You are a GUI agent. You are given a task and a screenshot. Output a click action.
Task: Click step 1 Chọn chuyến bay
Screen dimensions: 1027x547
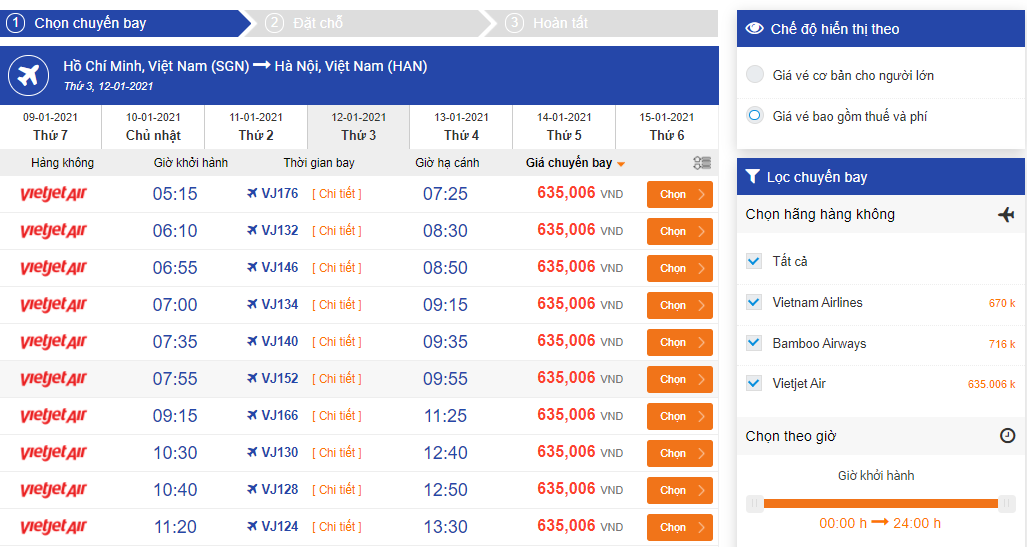(x=124, y=23)
